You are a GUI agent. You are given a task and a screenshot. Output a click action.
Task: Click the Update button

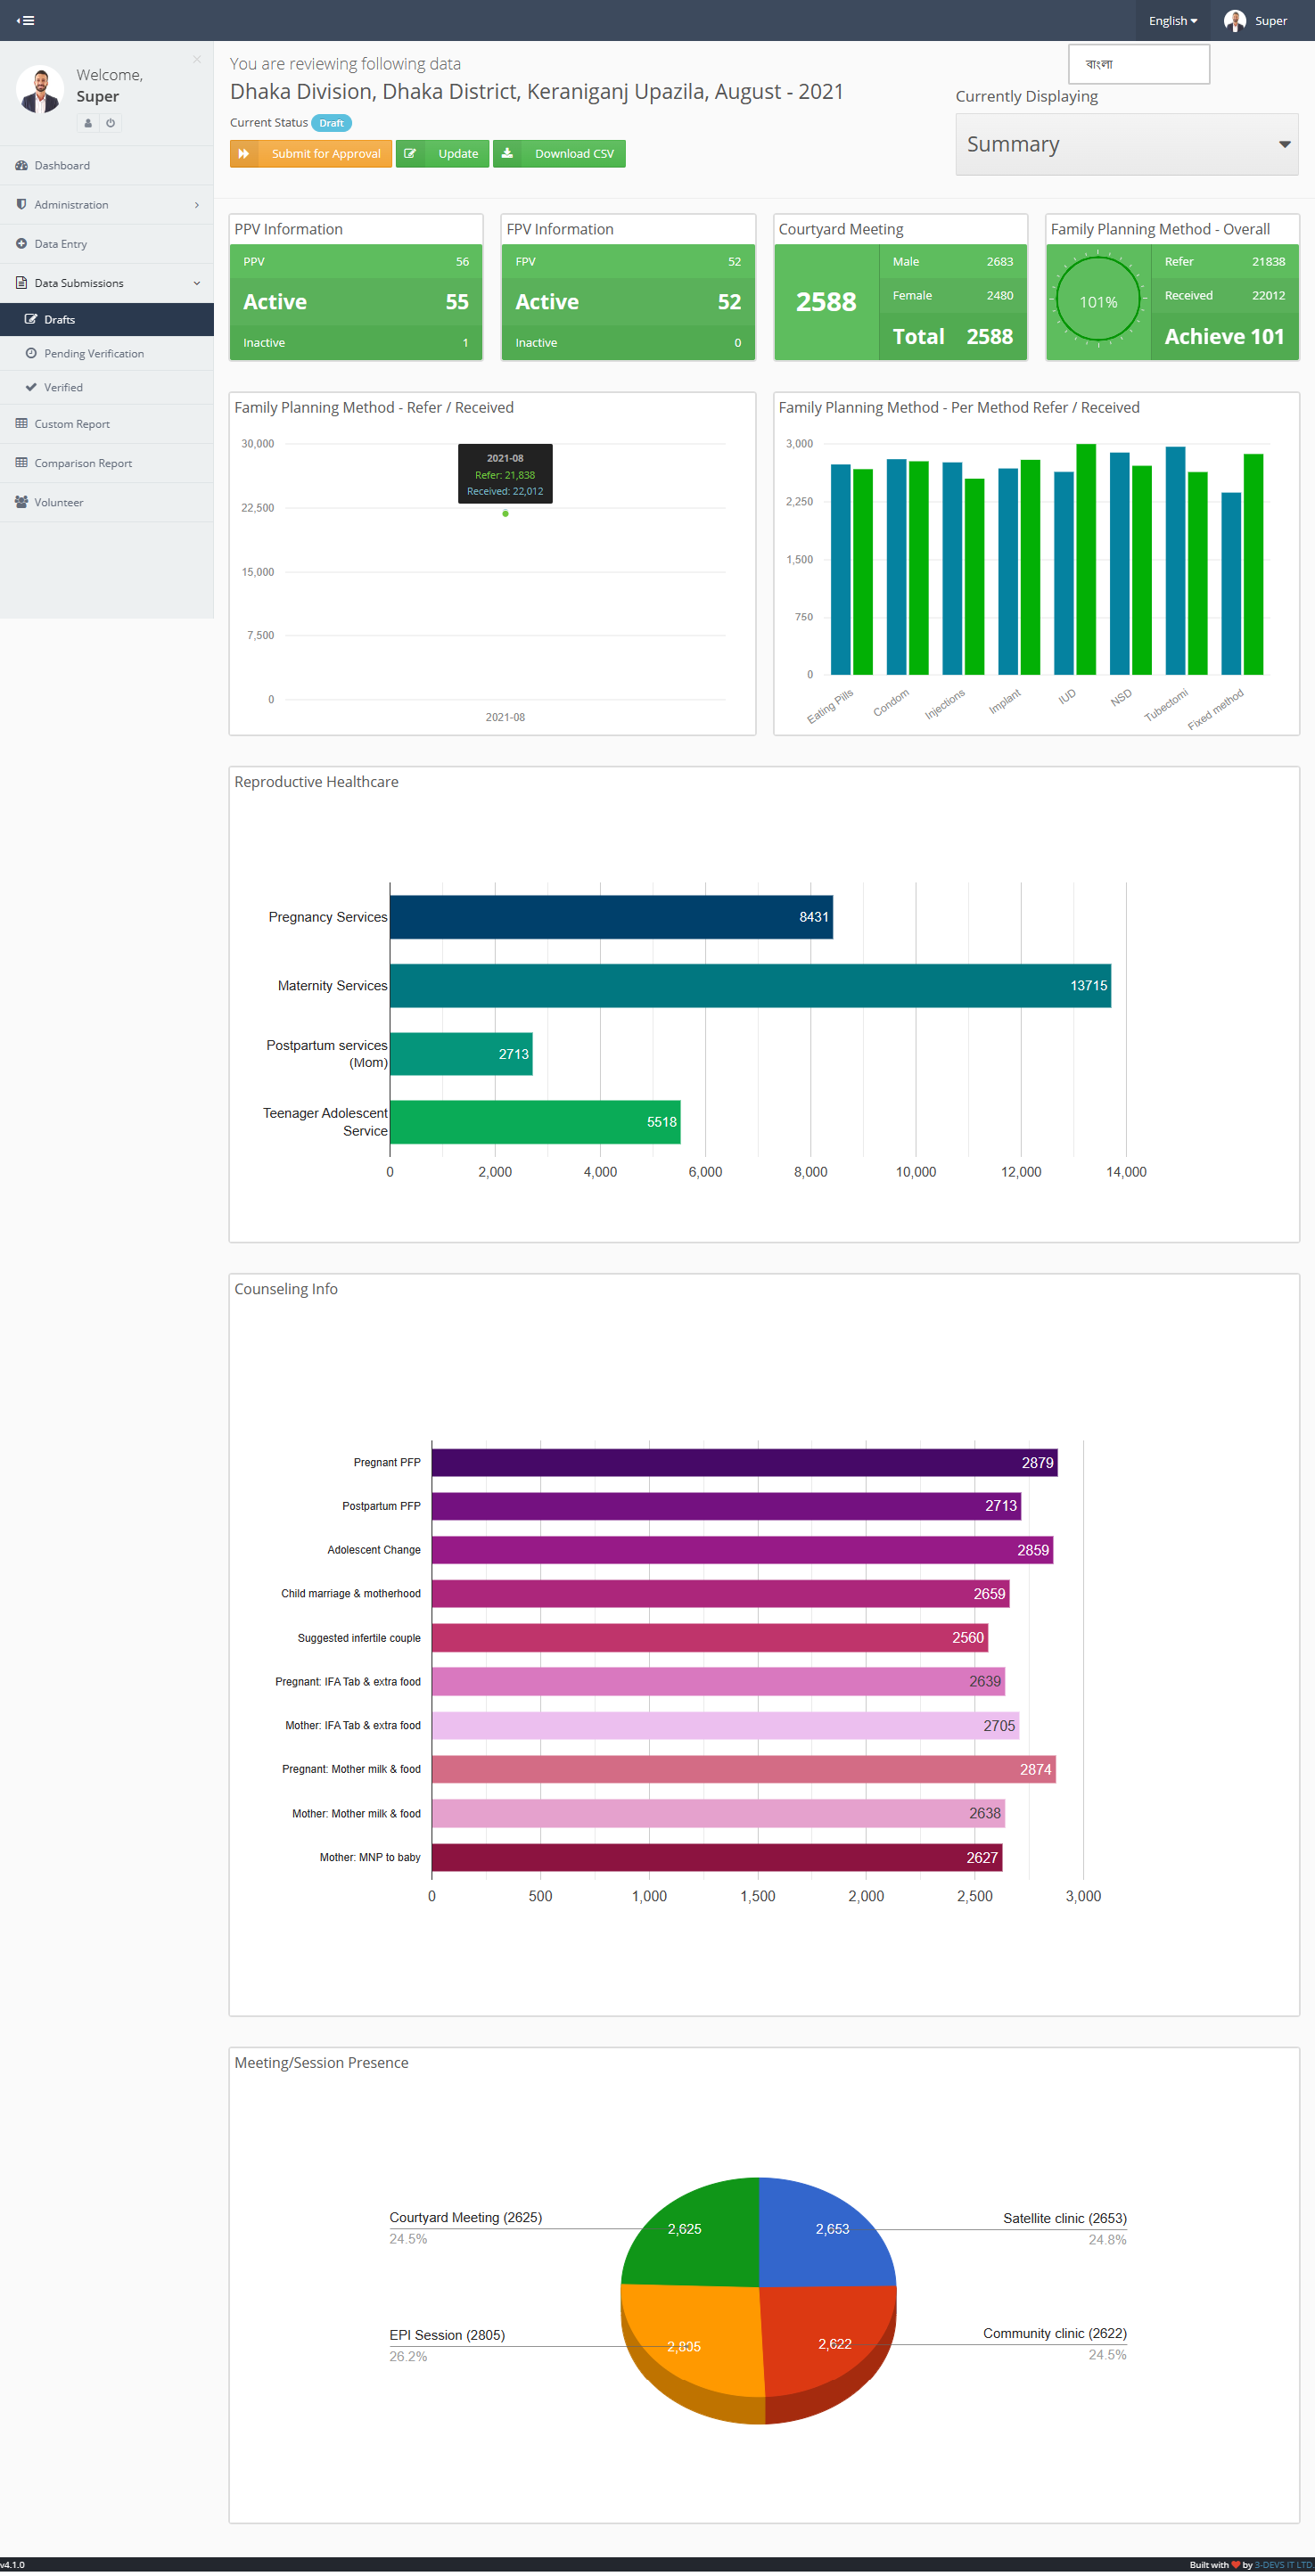pos(442,153)
